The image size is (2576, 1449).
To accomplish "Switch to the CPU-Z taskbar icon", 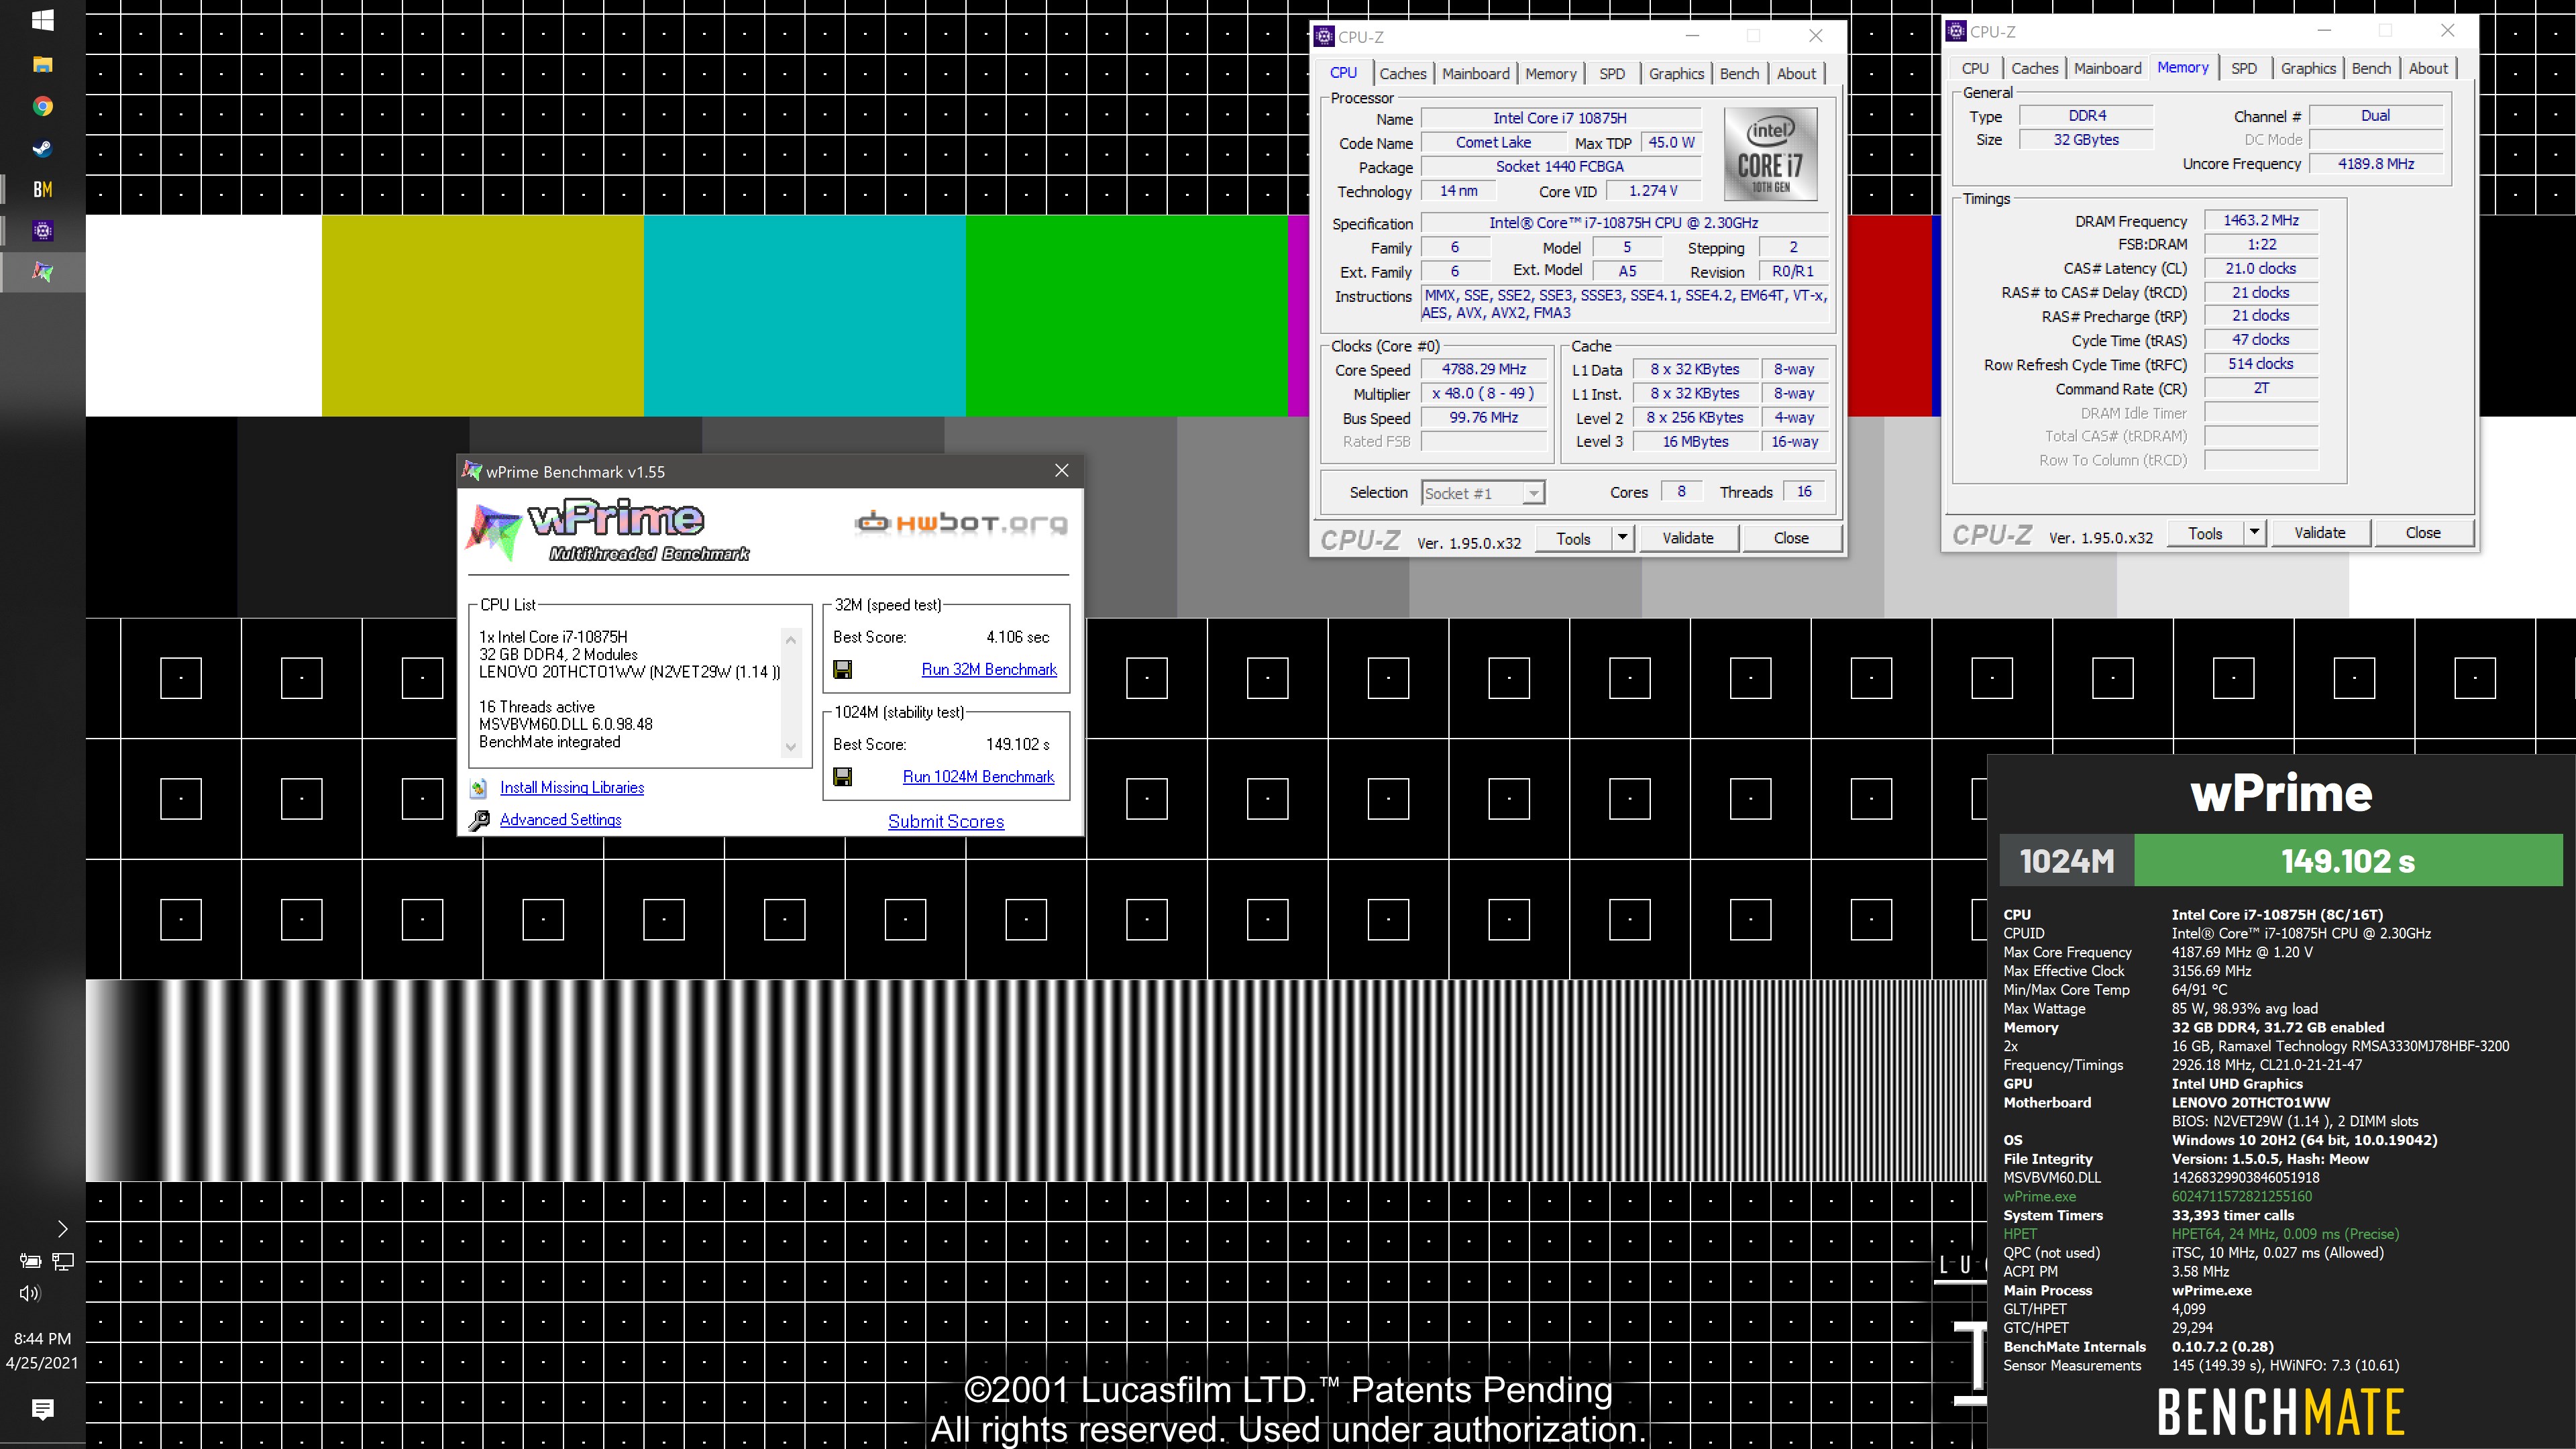I will (x=42, y=231).
